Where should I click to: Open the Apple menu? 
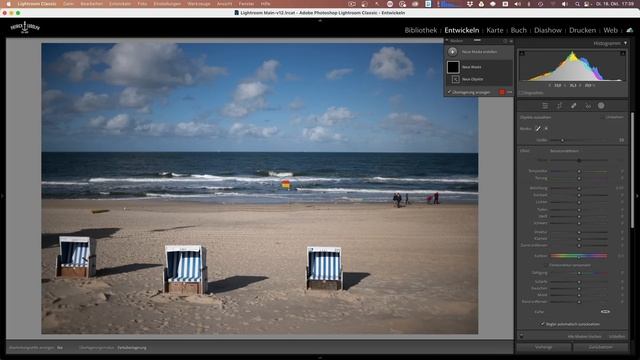click(x=8, y=4)
